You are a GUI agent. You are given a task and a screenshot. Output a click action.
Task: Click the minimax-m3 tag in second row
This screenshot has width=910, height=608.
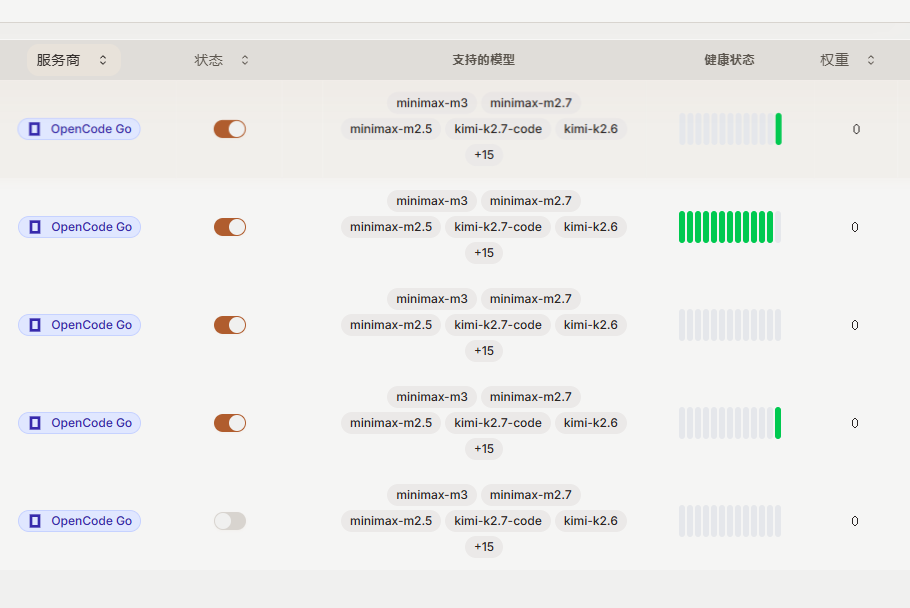[432, 201]
